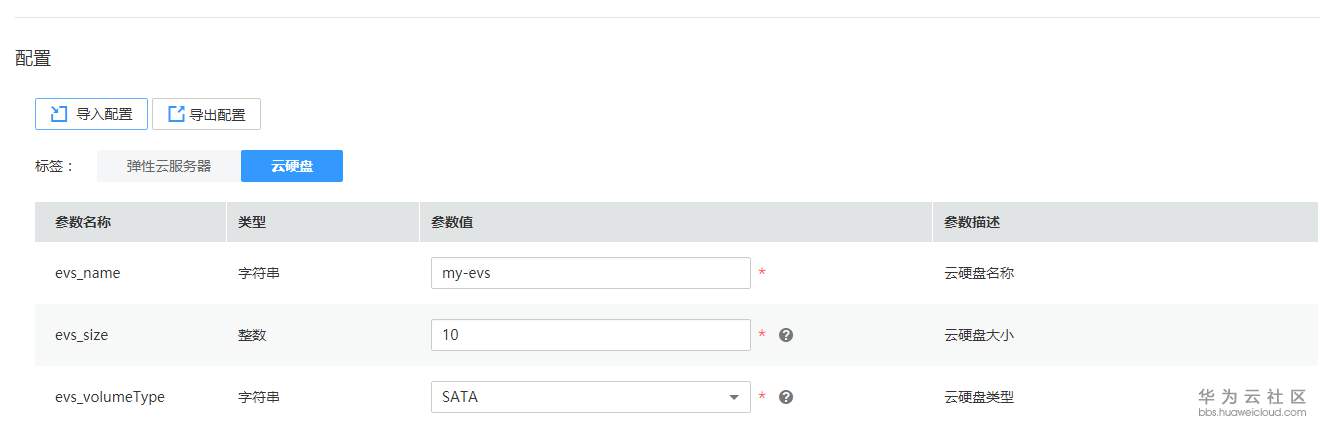Click the red asterisk next to my-evs
Viewport: 1320px width, 427px height.
coord(762,273)
